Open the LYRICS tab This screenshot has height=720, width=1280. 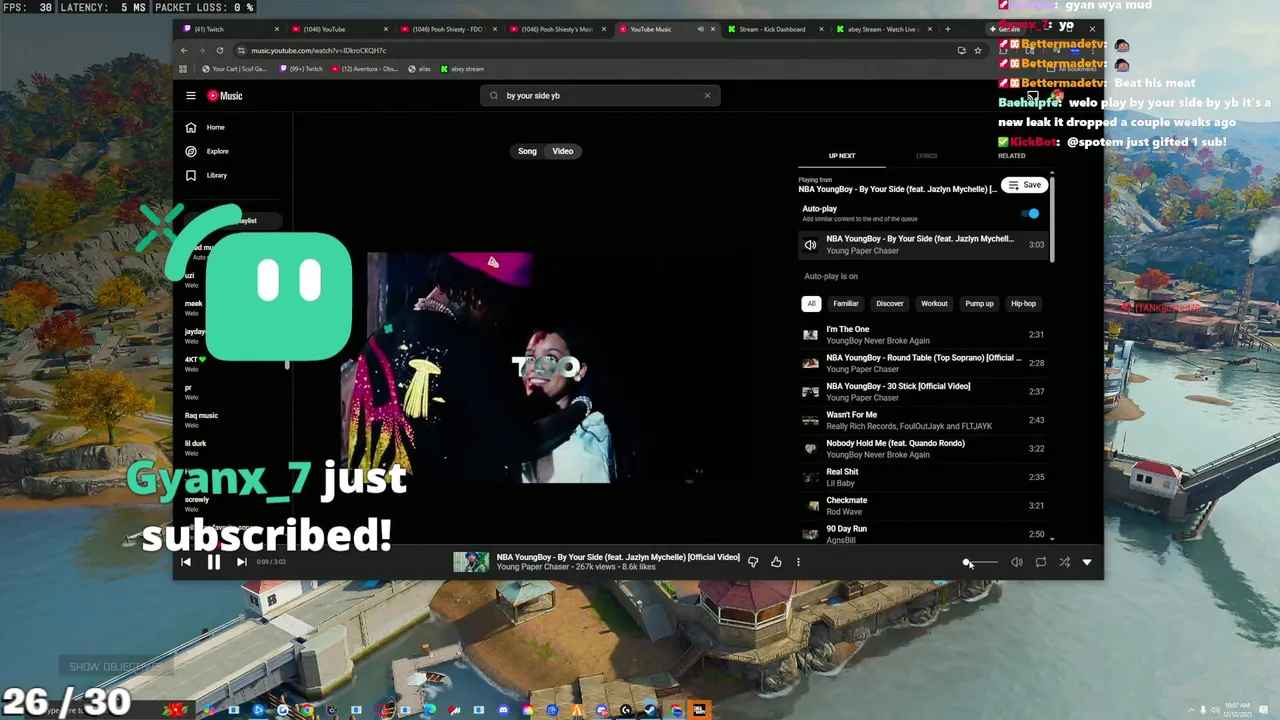coord(927,156)
